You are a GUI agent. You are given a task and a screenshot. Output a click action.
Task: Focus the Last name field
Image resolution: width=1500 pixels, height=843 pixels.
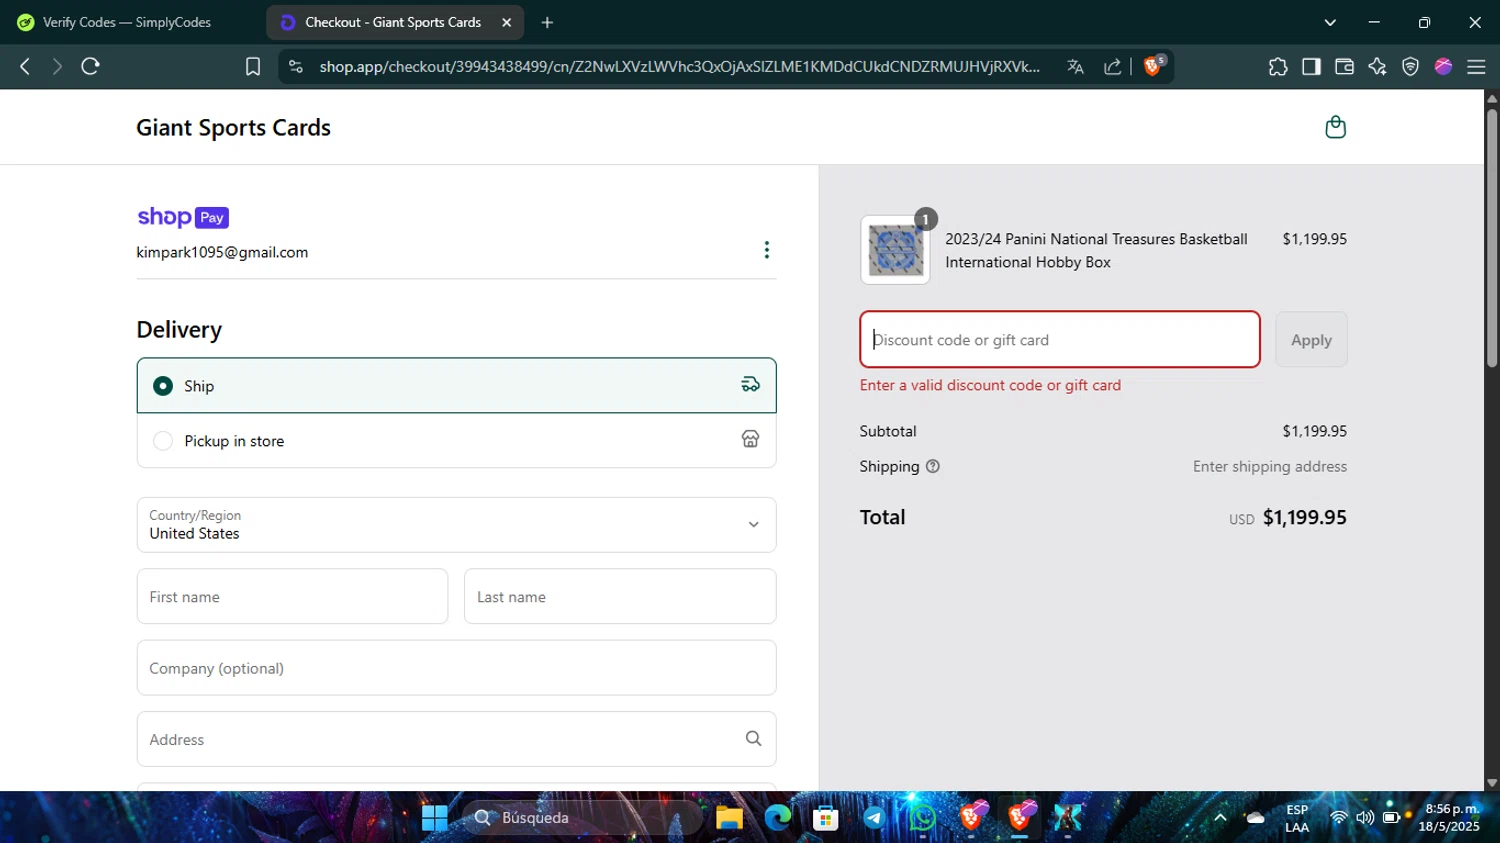click(620, 596)
